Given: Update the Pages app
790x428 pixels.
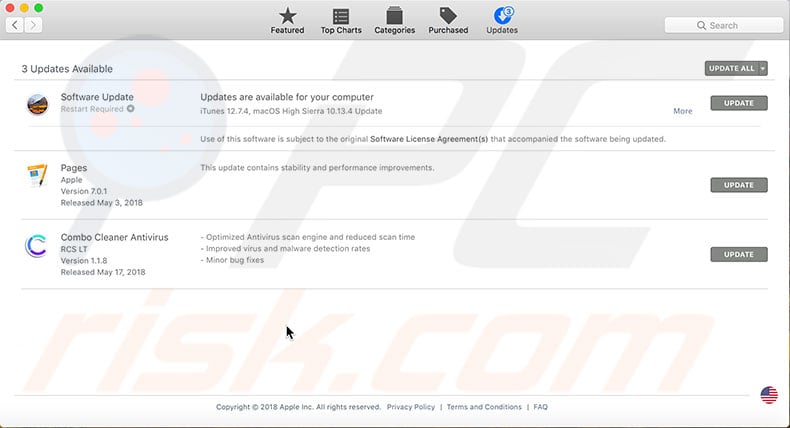Looking at the screenshot, I should 739,185.
